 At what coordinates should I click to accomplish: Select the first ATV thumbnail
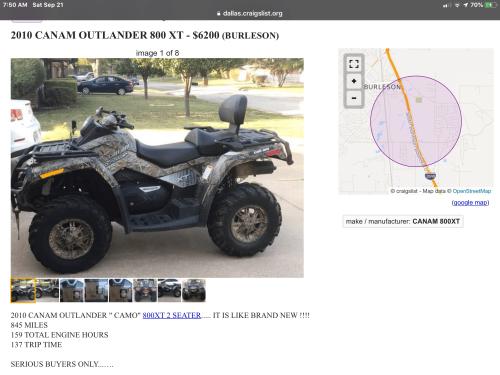(x=23, y=291)
